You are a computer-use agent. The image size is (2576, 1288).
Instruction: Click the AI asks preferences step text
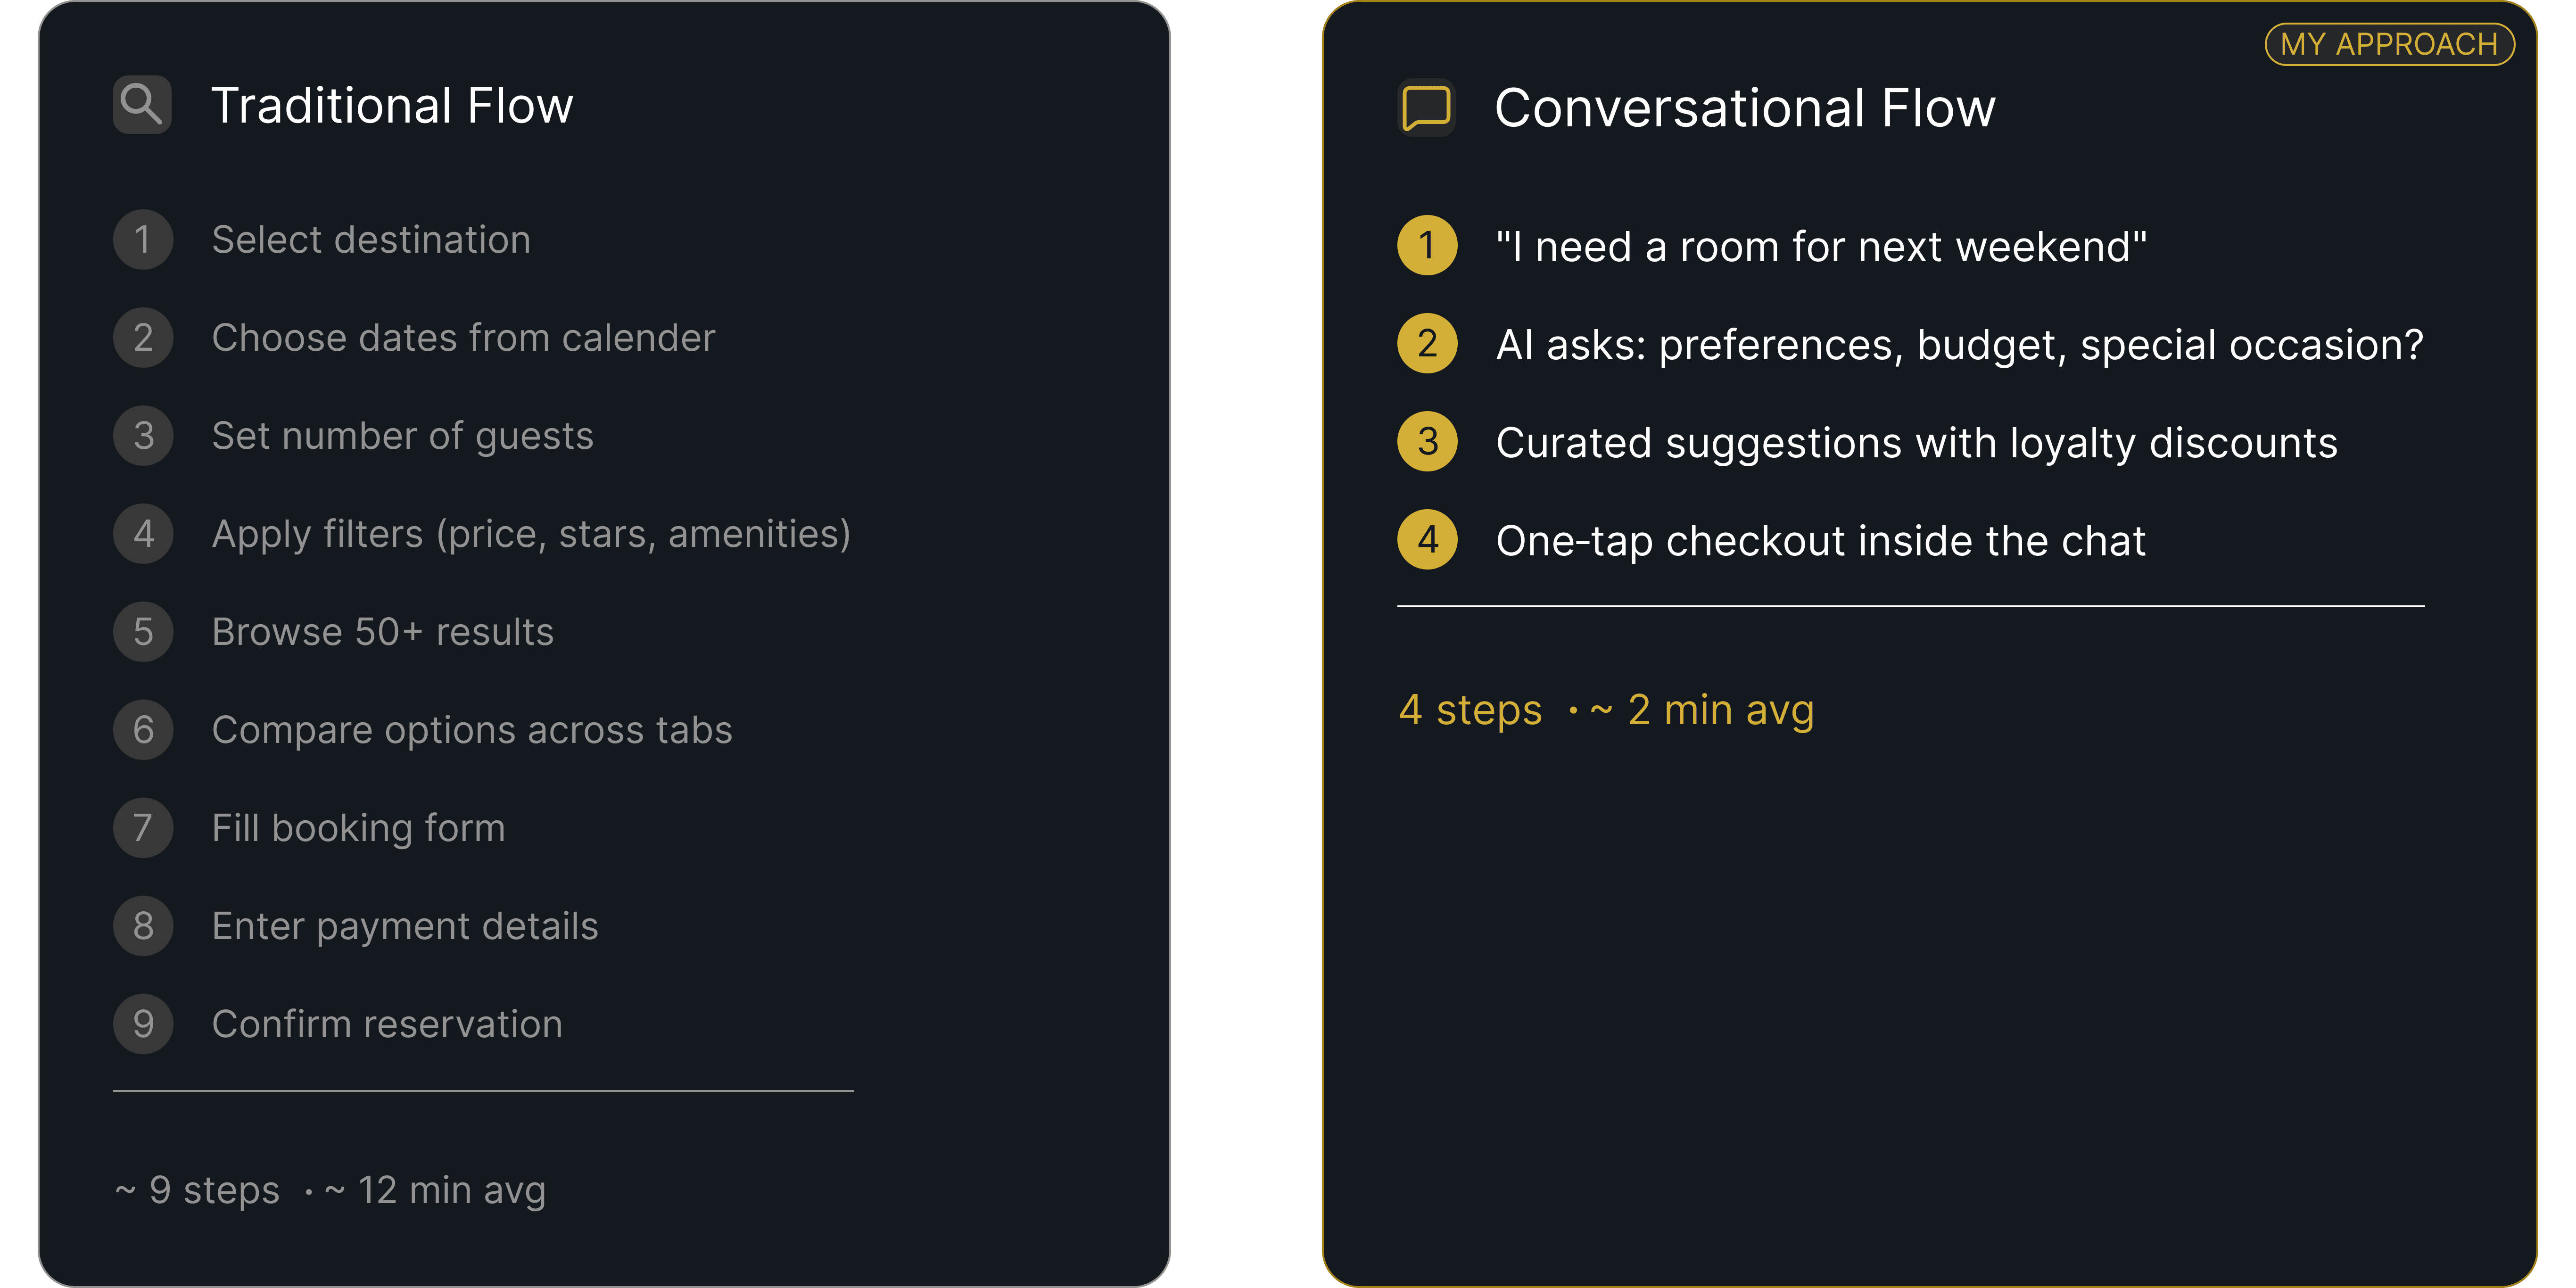1959,344
